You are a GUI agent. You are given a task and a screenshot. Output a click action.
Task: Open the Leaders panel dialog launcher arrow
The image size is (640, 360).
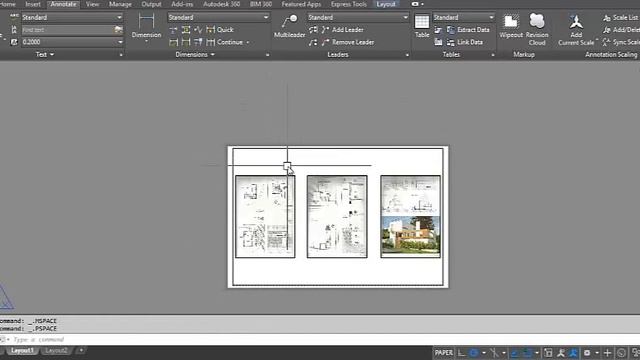click(407, 55)
